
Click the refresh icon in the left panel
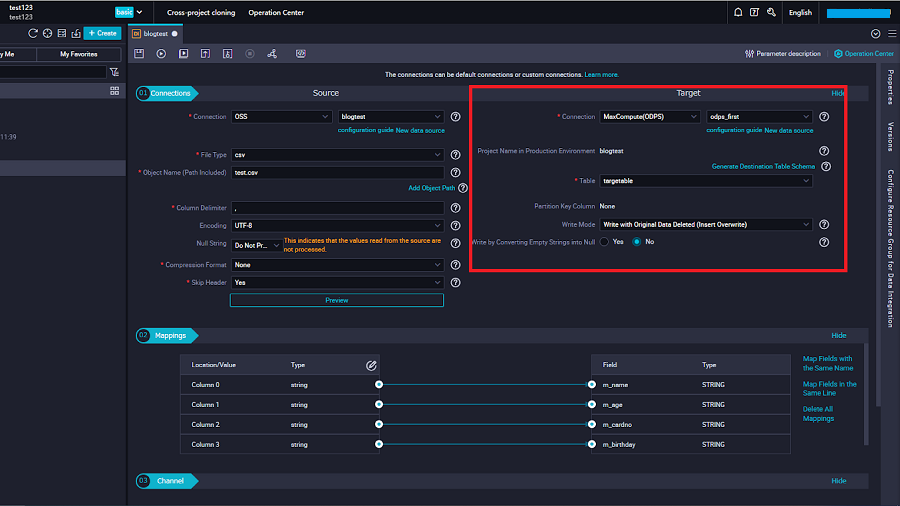(x=33, y=33)
